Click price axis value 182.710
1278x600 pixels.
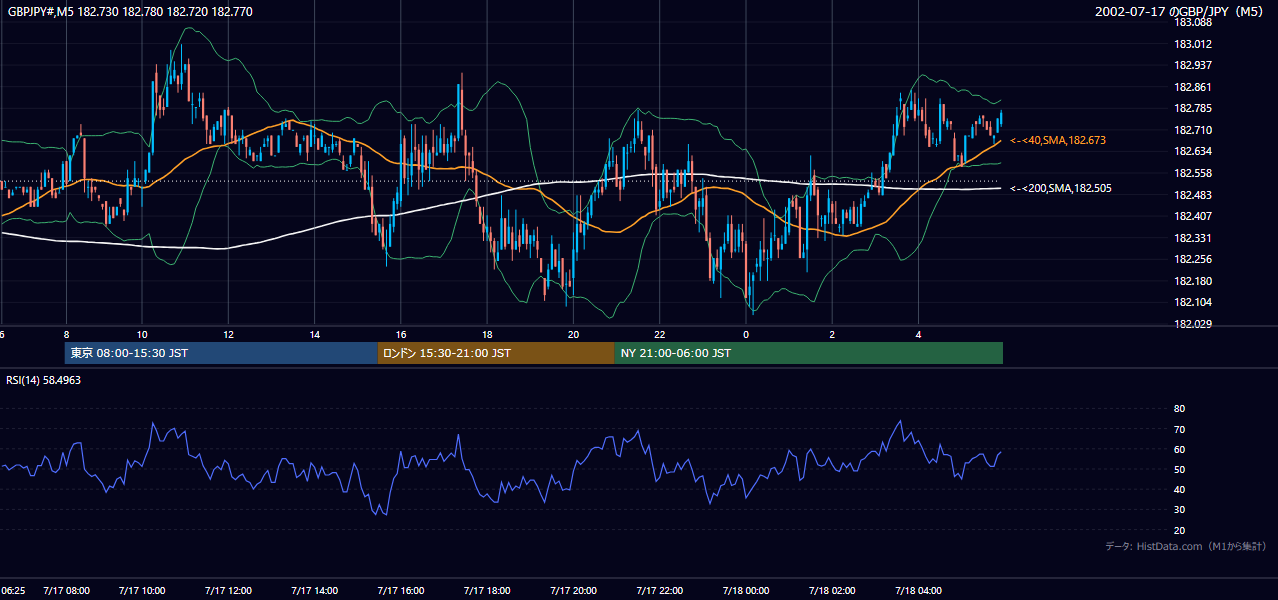pyautogui.click(x=1193, y=130)
